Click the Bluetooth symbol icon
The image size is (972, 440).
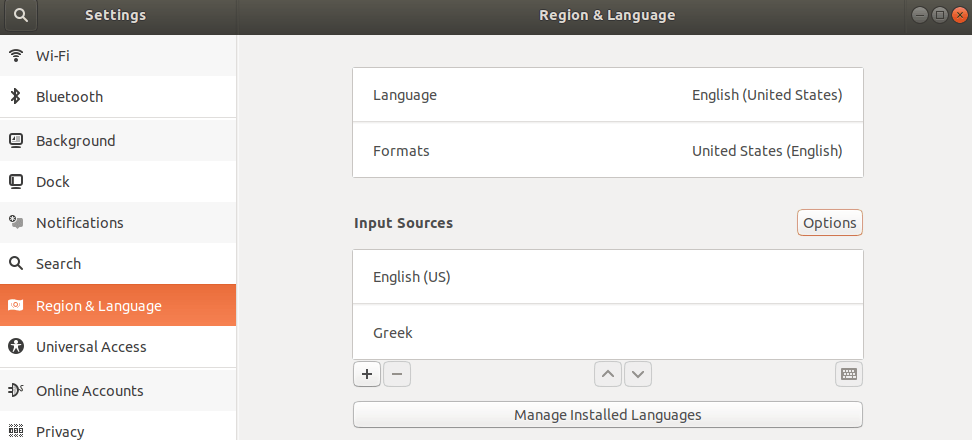pos(16,97)
